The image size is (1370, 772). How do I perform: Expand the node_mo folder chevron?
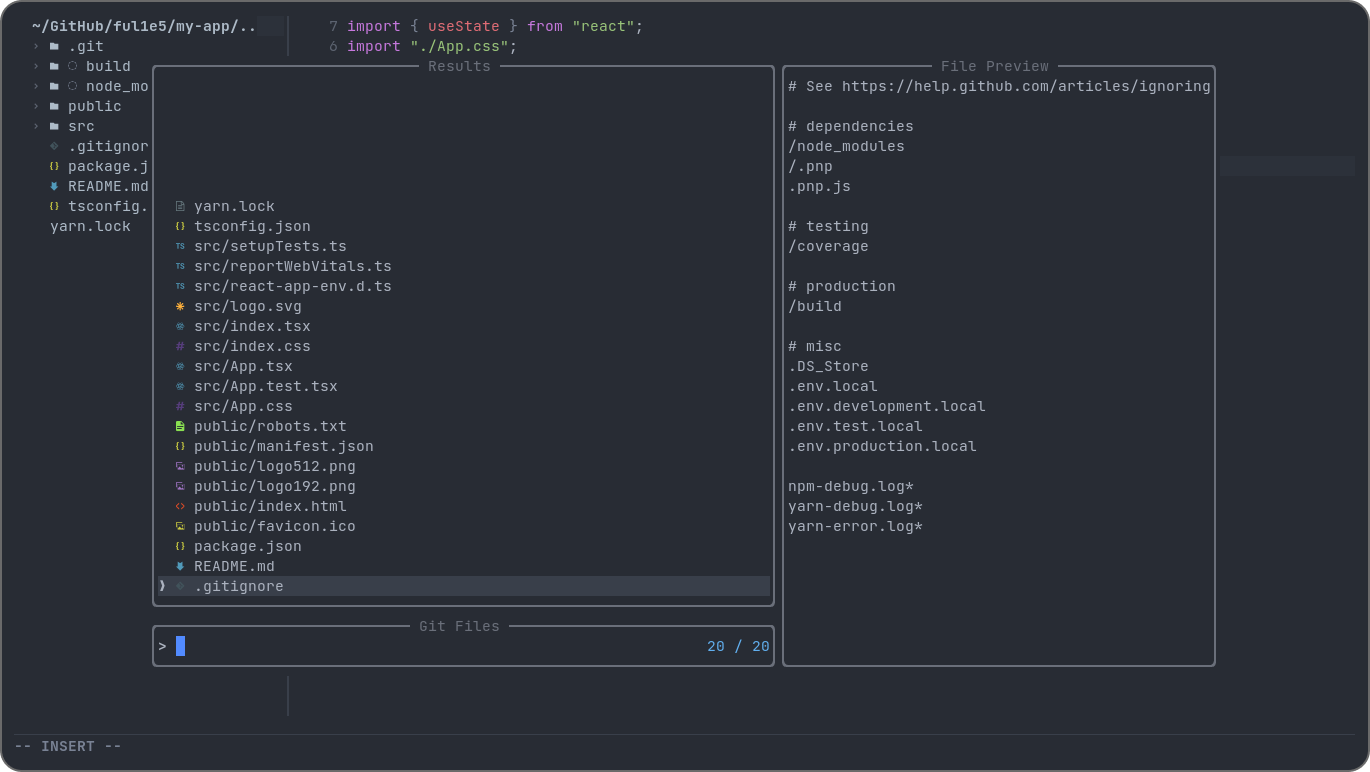pyautogui.click(x=36, y=86)
